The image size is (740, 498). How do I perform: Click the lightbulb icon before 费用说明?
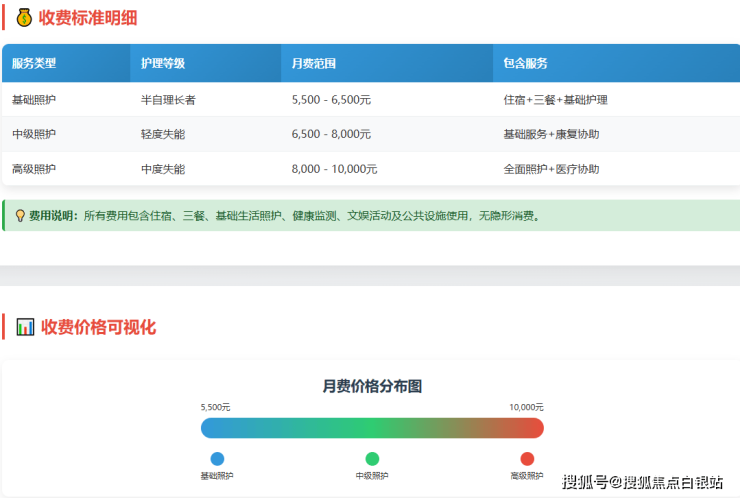pyautogui.click(x=20, y=215)
